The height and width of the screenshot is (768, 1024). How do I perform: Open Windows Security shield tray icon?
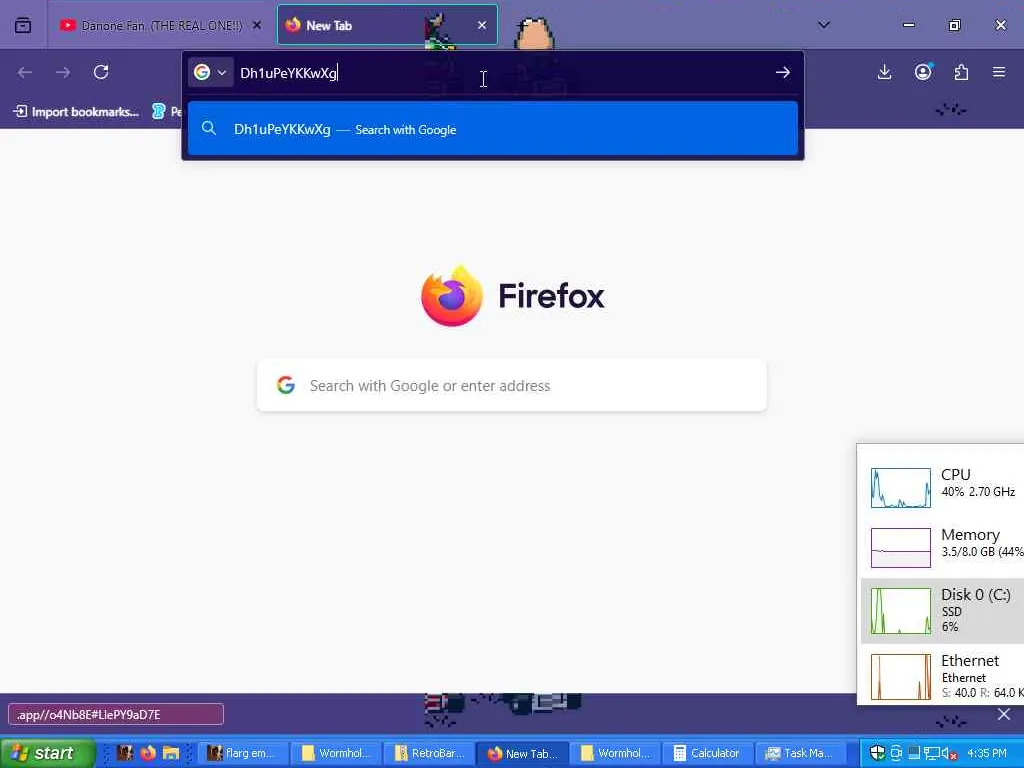click(877, 753)
